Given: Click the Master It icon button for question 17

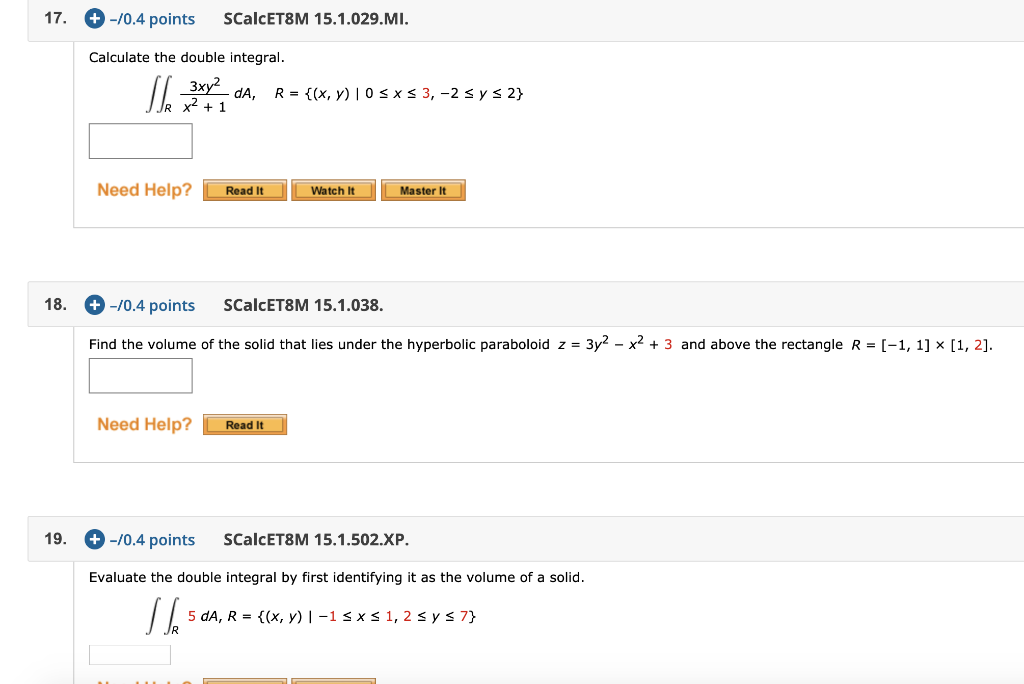Looking at the screenshot, I should pos(423,190).
